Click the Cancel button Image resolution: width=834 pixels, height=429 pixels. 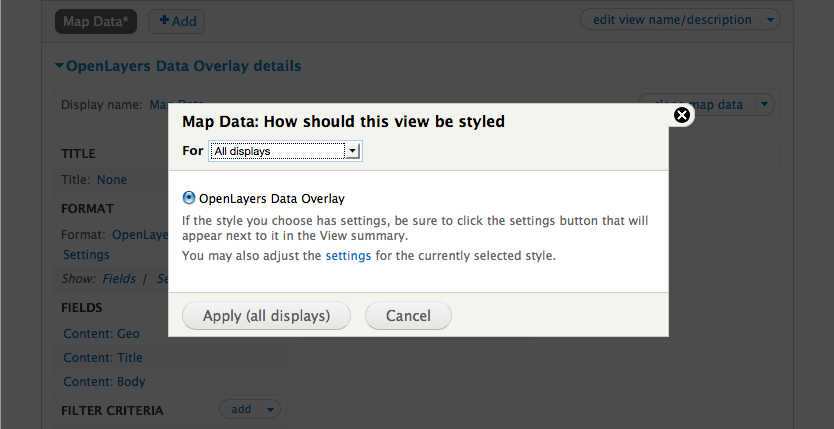(408, 315)
